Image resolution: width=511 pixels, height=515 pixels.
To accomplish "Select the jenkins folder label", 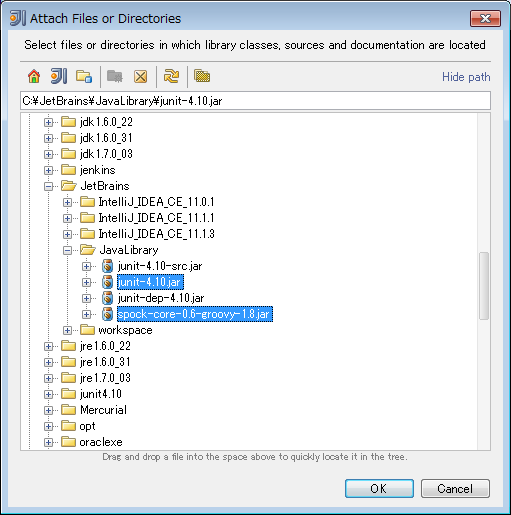I will click(98, 170).
